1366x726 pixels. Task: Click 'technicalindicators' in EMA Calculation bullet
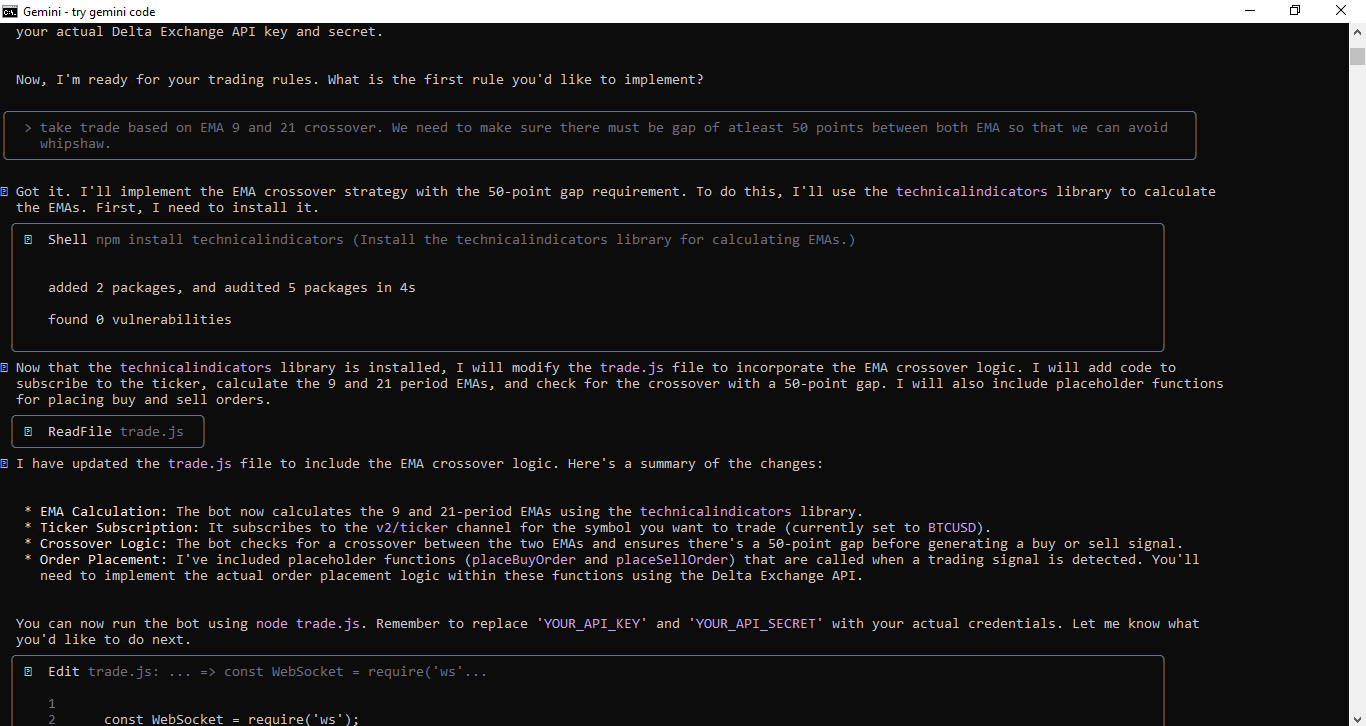(x=716, y=511)
